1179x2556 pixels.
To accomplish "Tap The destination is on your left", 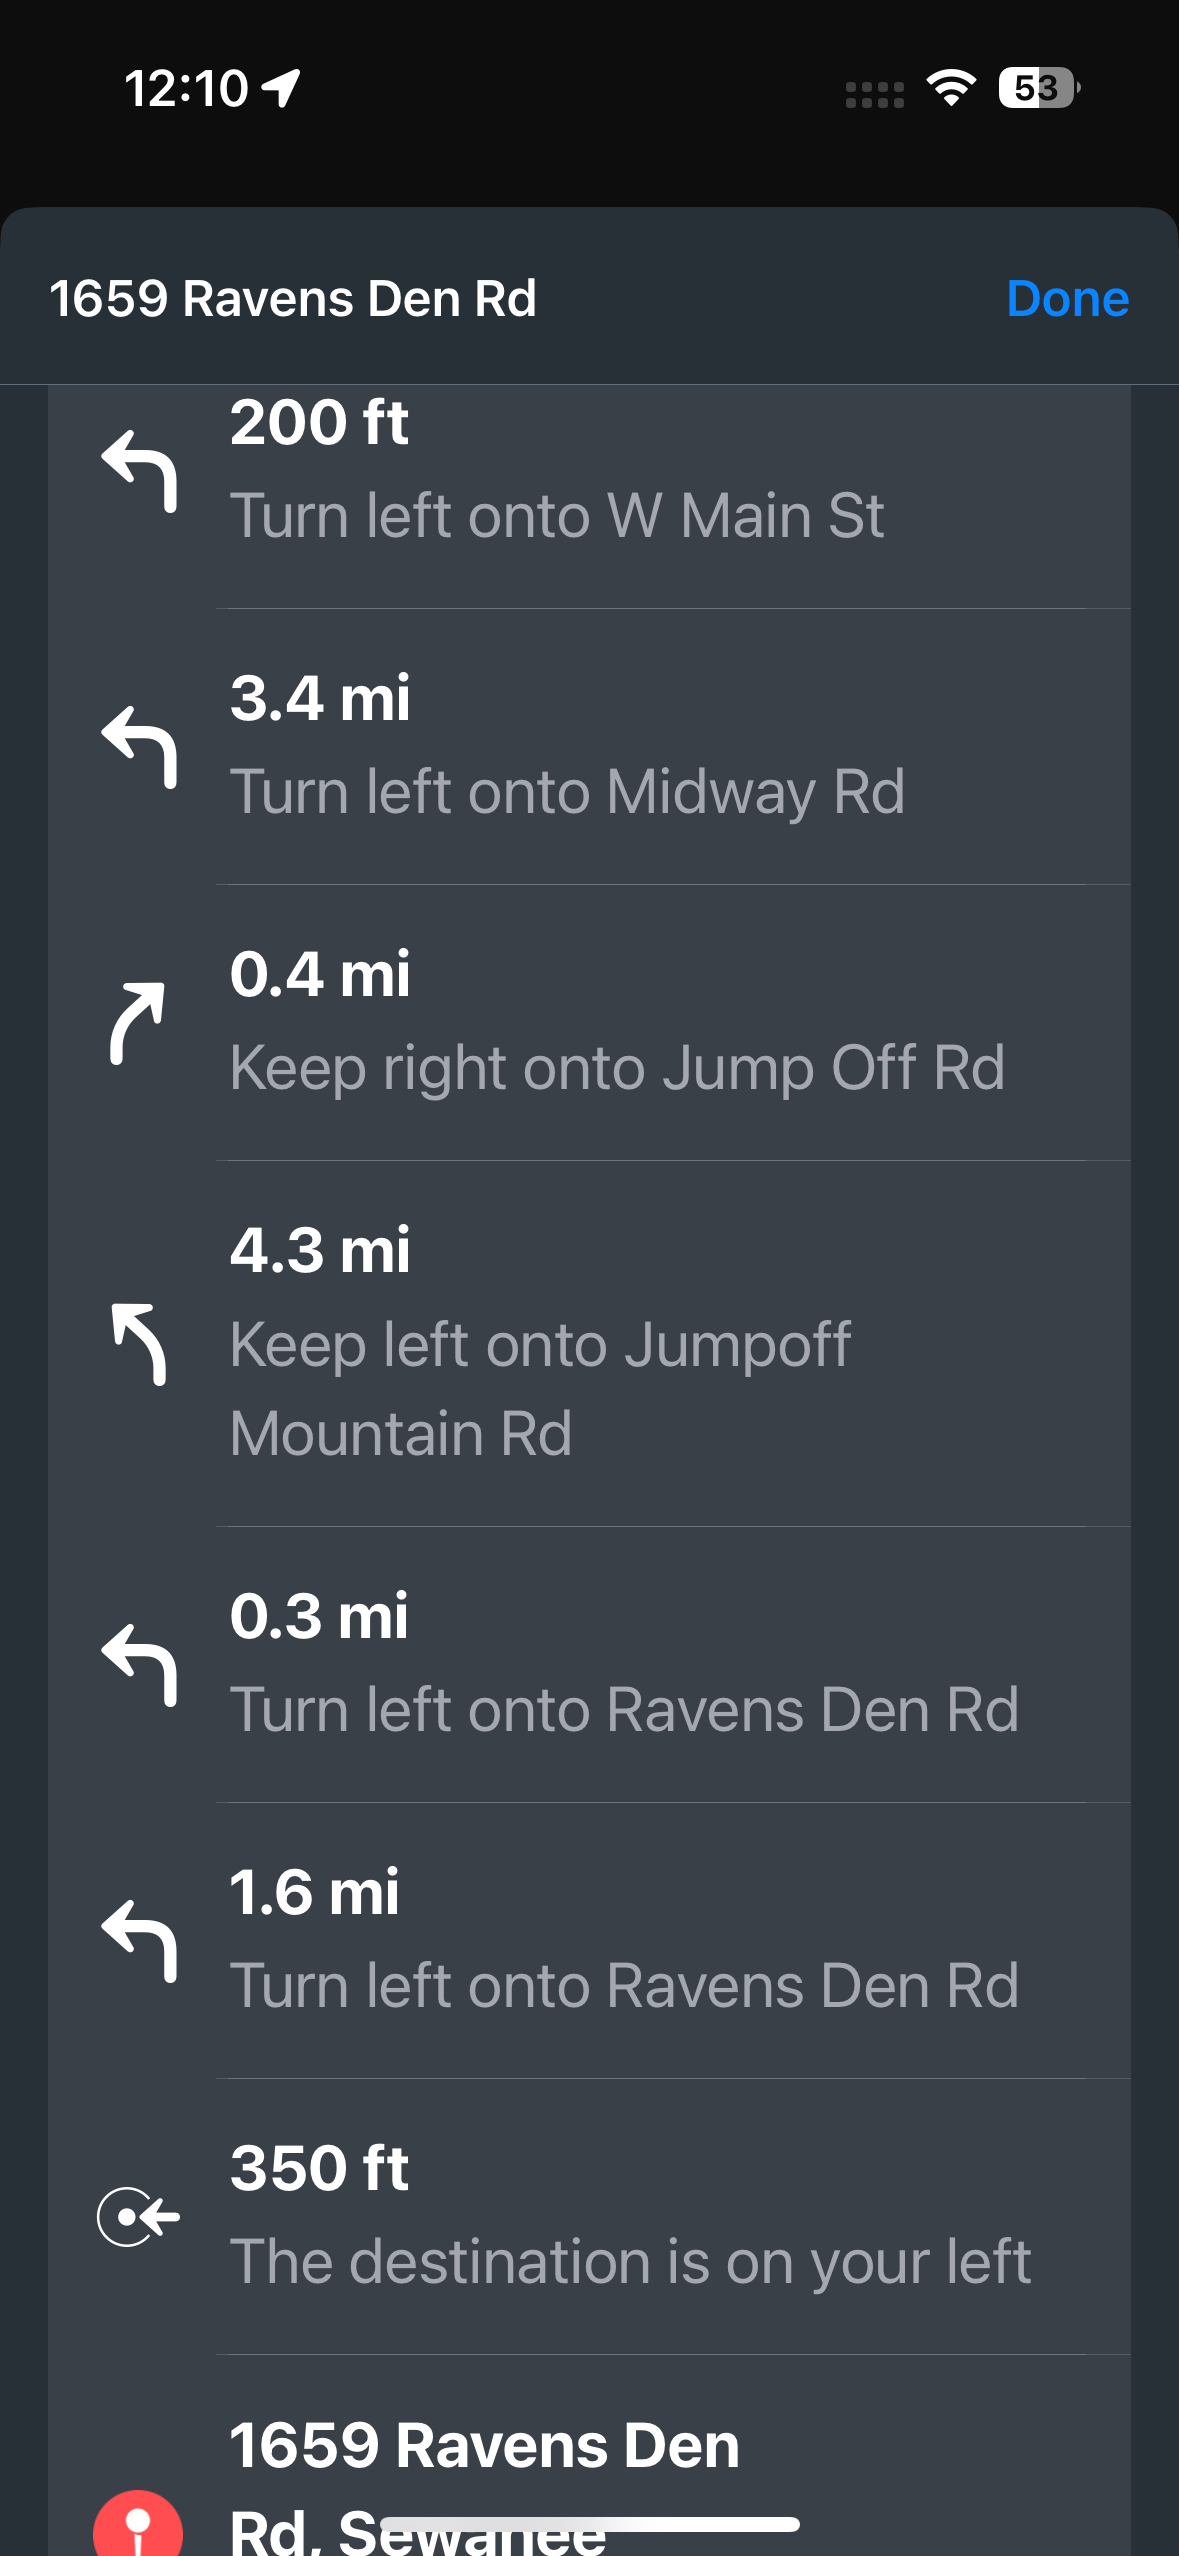I will [x=630, y=2262].
